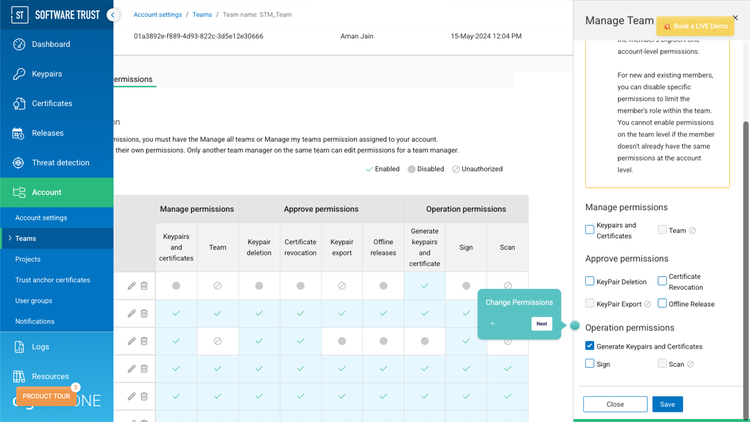Go back using the tour arrow
This screenshot has width=750, height=422.
click(x=493, y=324)
